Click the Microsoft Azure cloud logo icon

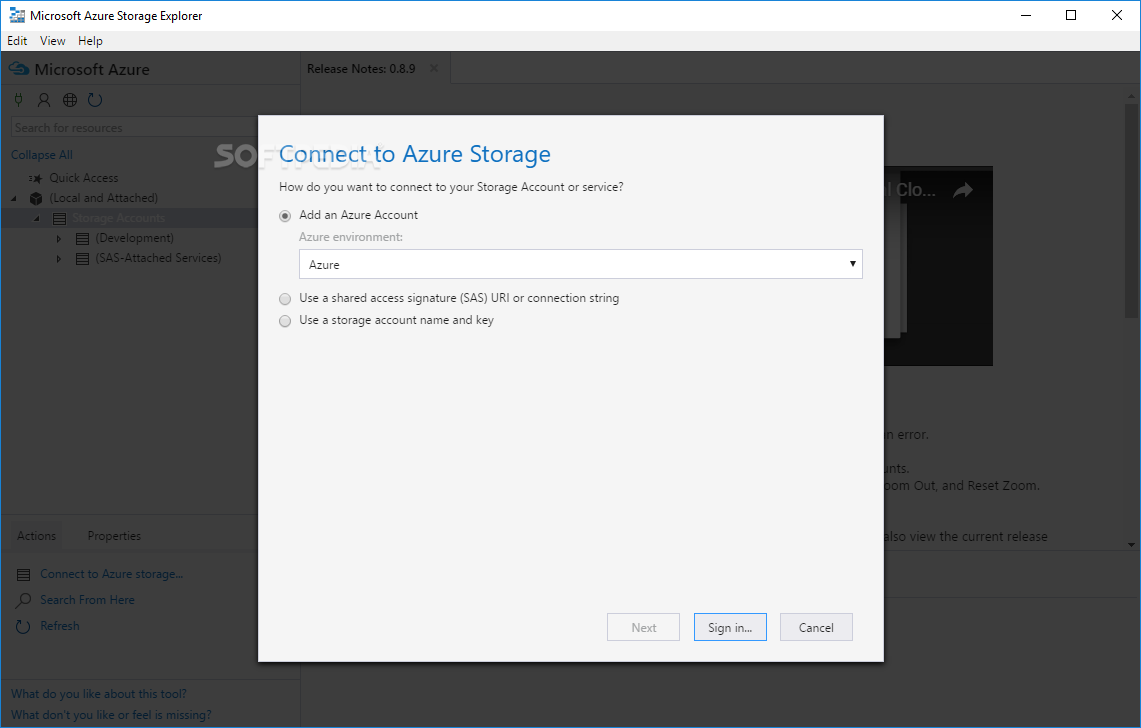(x=19, y=69)
